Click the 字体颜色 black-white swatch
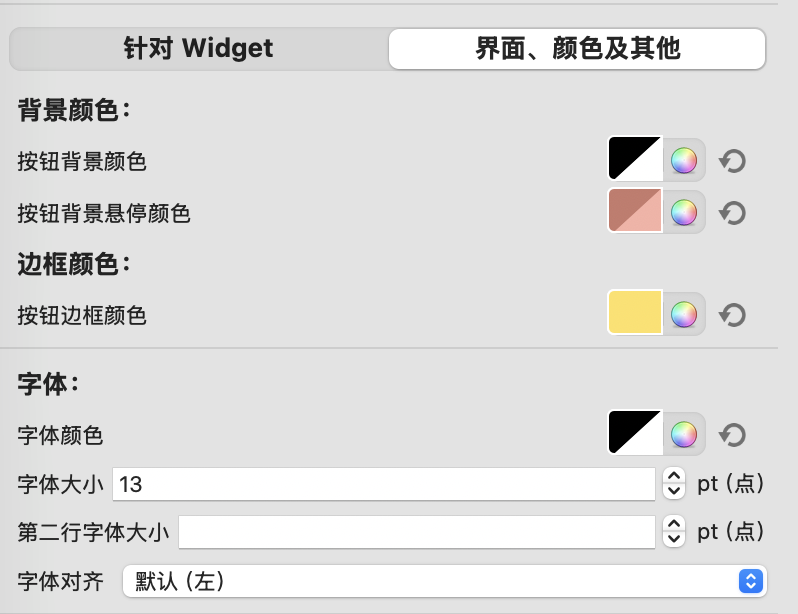 [x=635, y=432]
